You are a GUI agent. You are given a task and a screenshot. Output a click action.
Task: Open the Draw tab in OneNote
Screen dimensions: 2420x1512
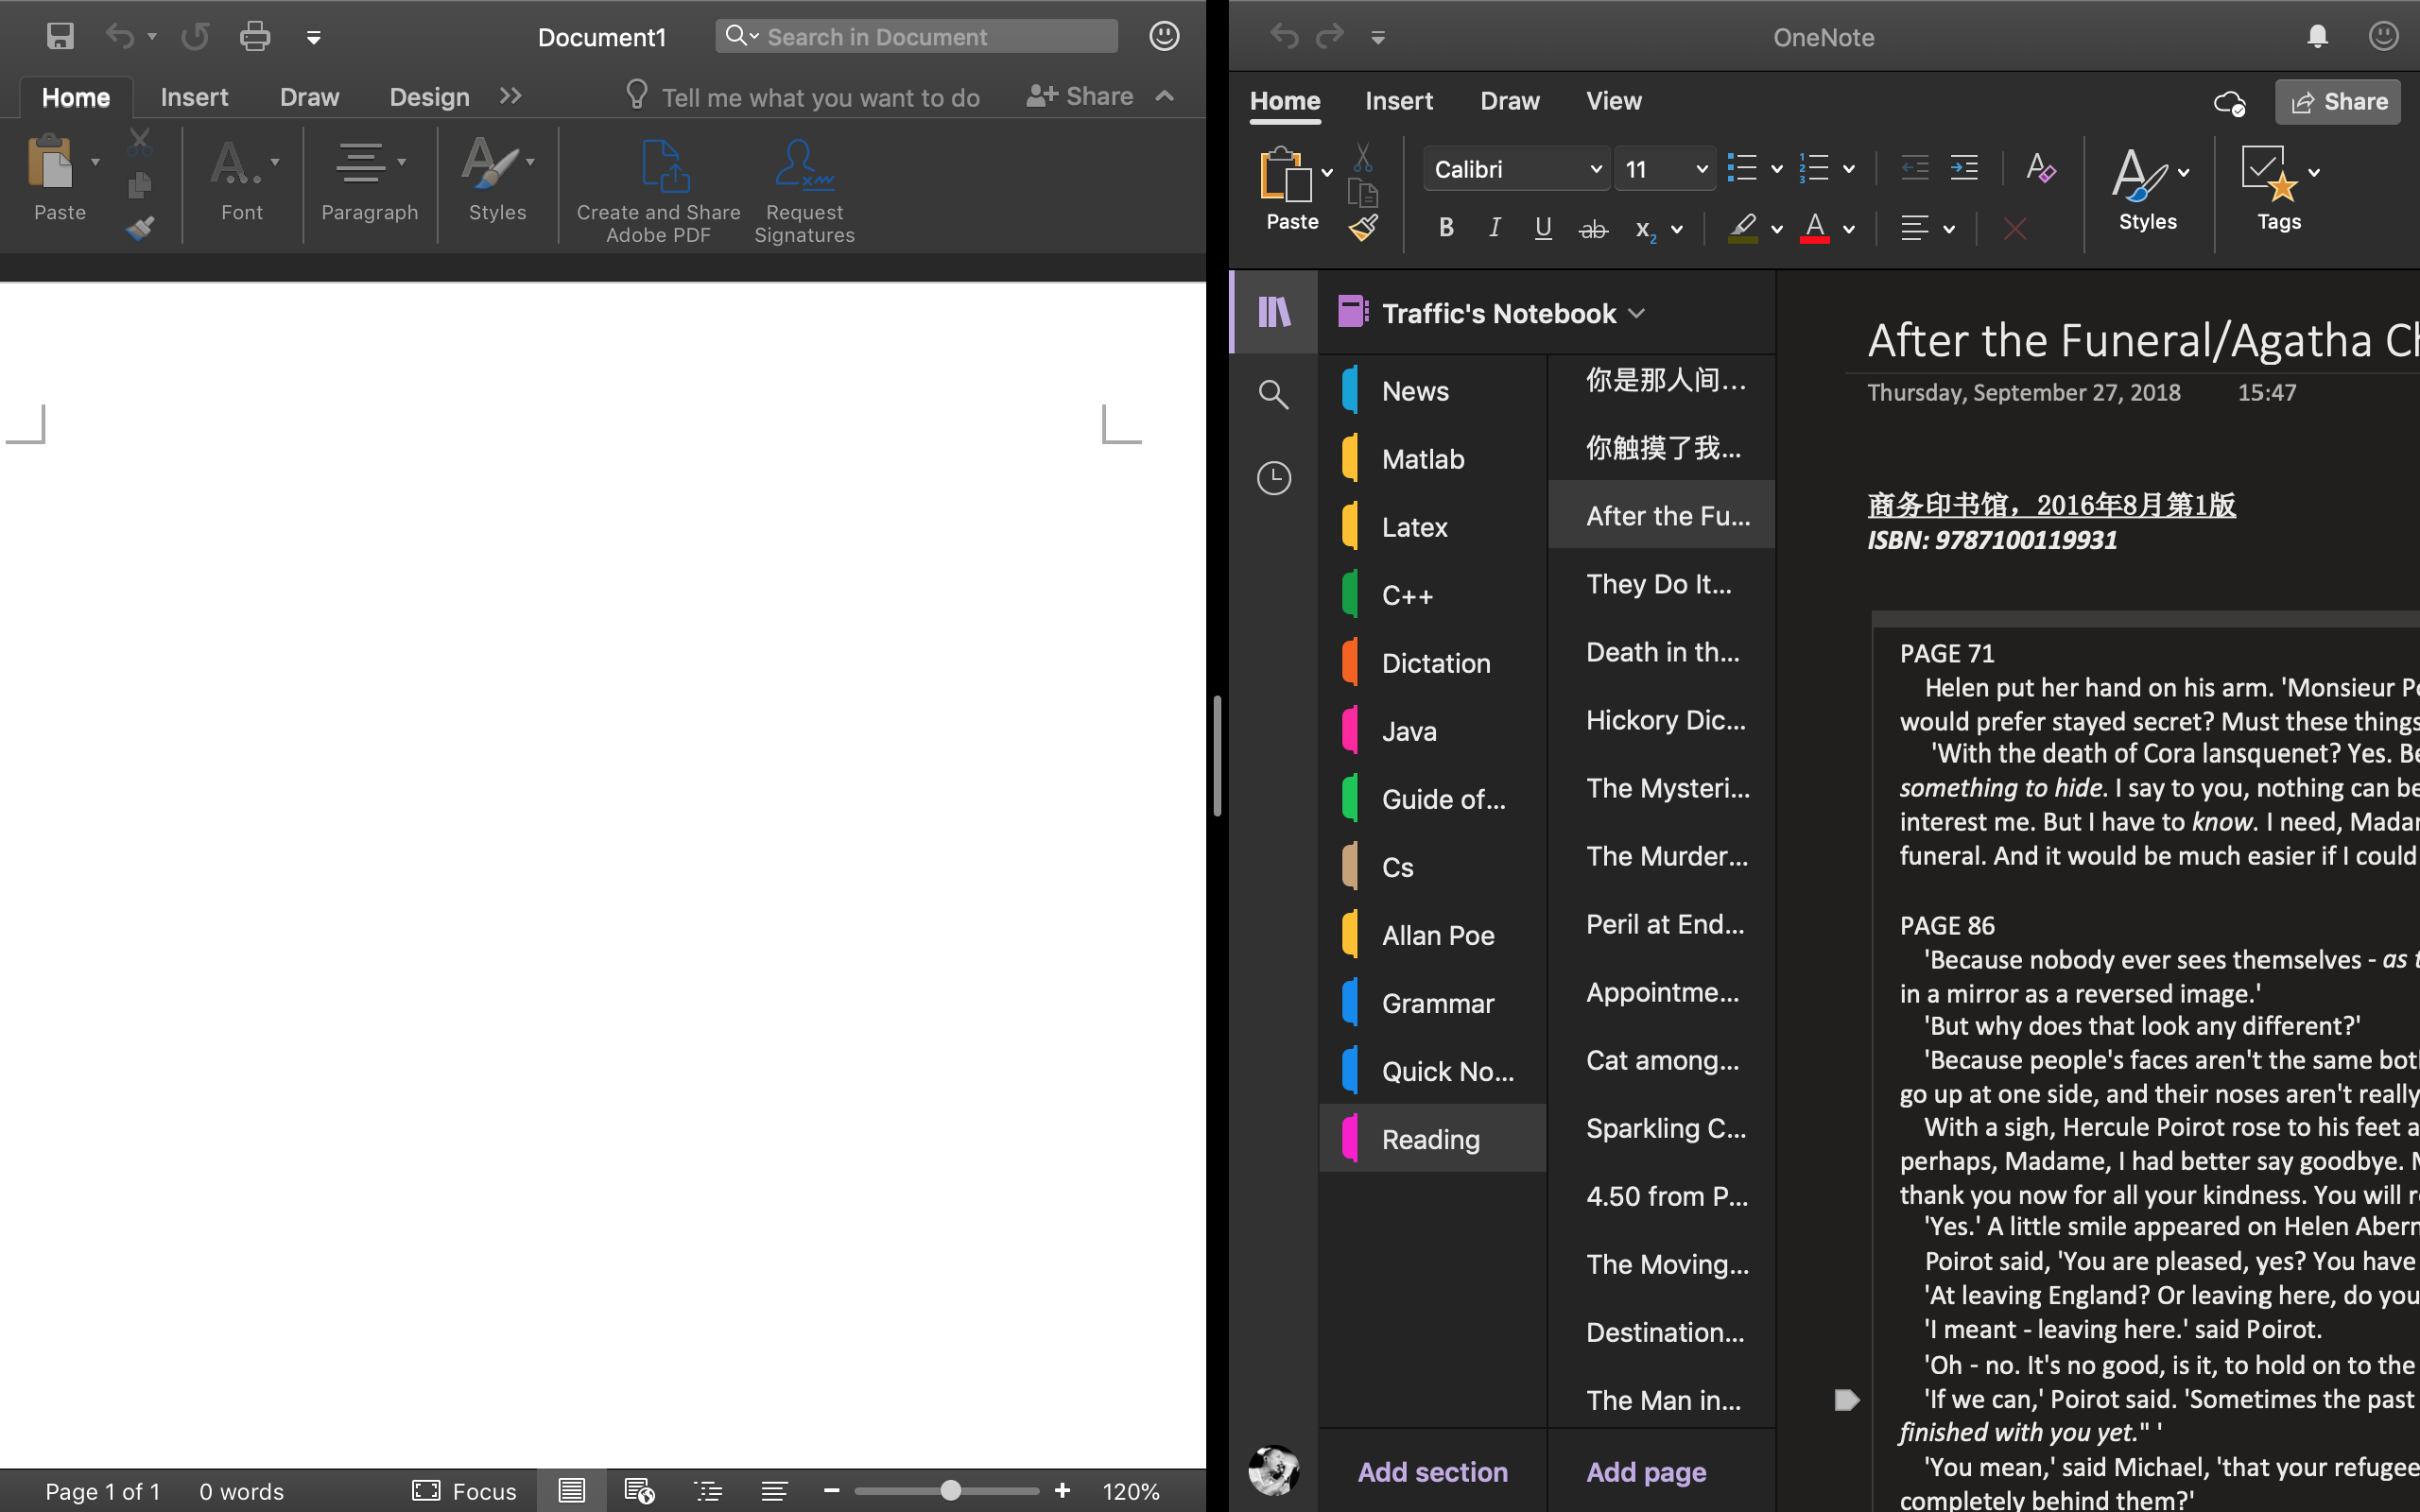pyautogui.click(x=1509, y=101)
